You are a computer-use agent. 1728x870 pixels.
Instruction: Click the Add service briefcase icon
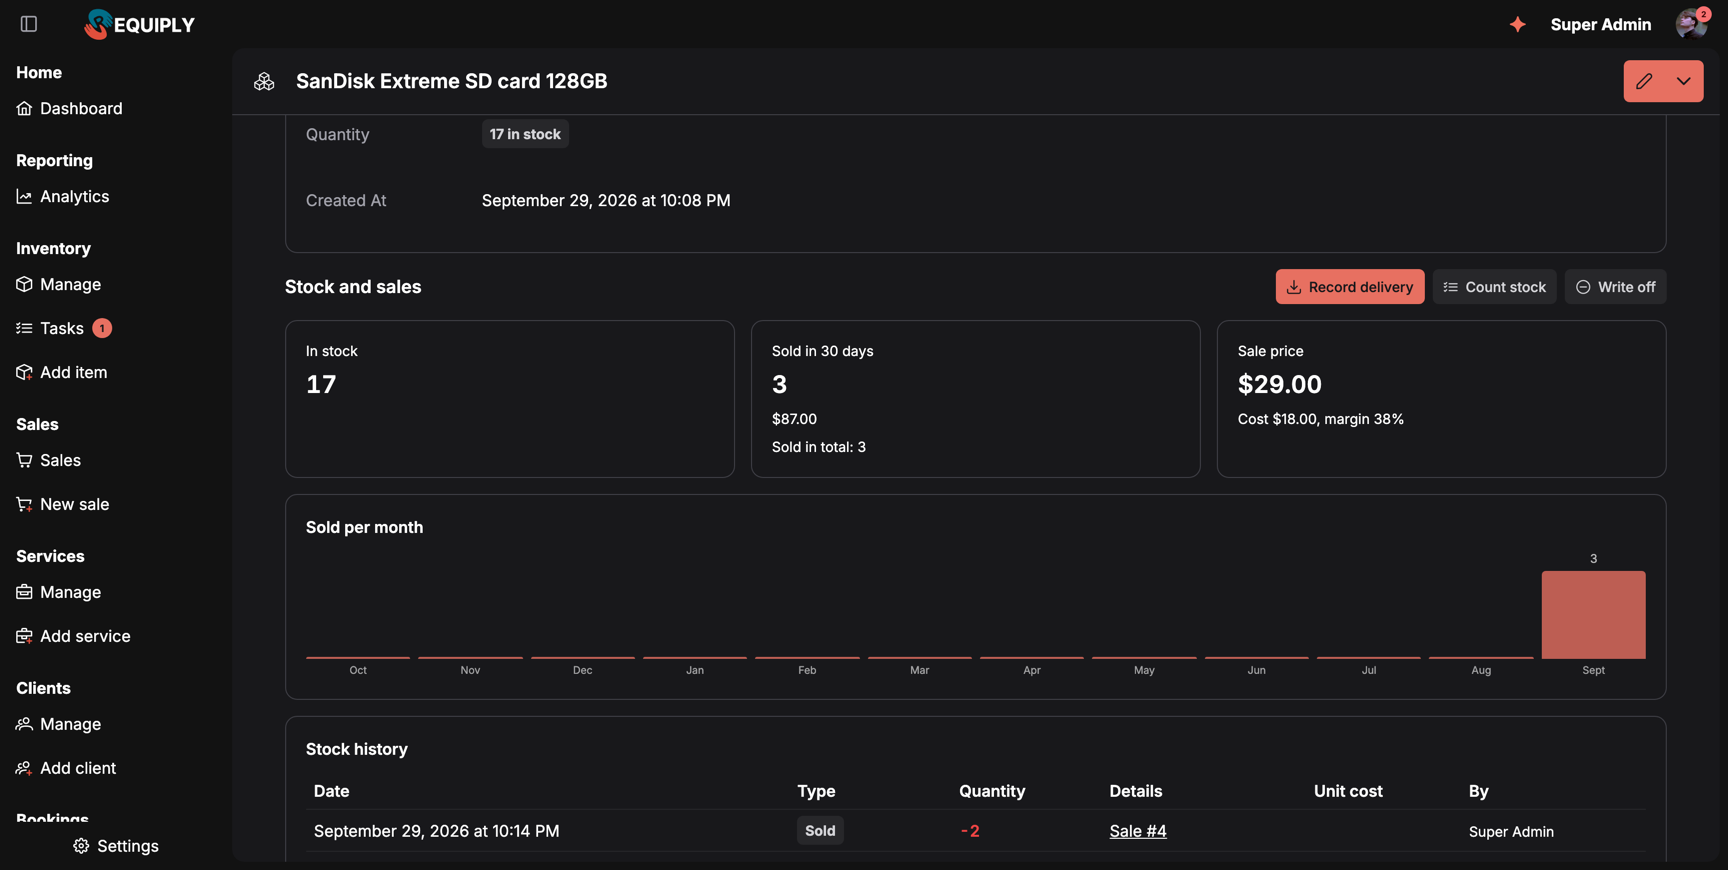(x=24, y=636)
